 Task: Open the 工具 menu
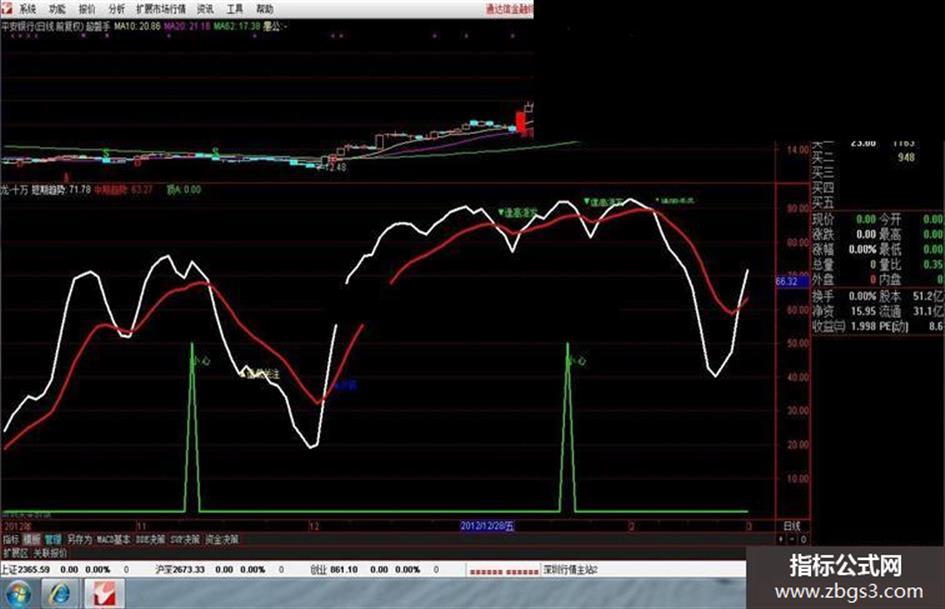coord(235,8)
